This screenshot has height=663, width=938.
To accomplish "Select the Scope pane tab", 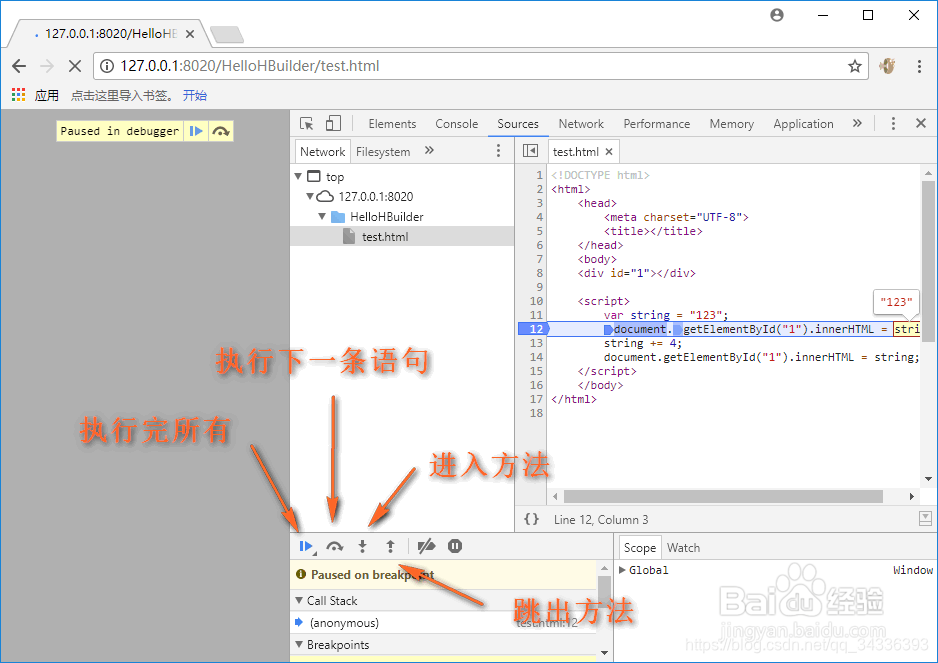I will pos(639,548).
